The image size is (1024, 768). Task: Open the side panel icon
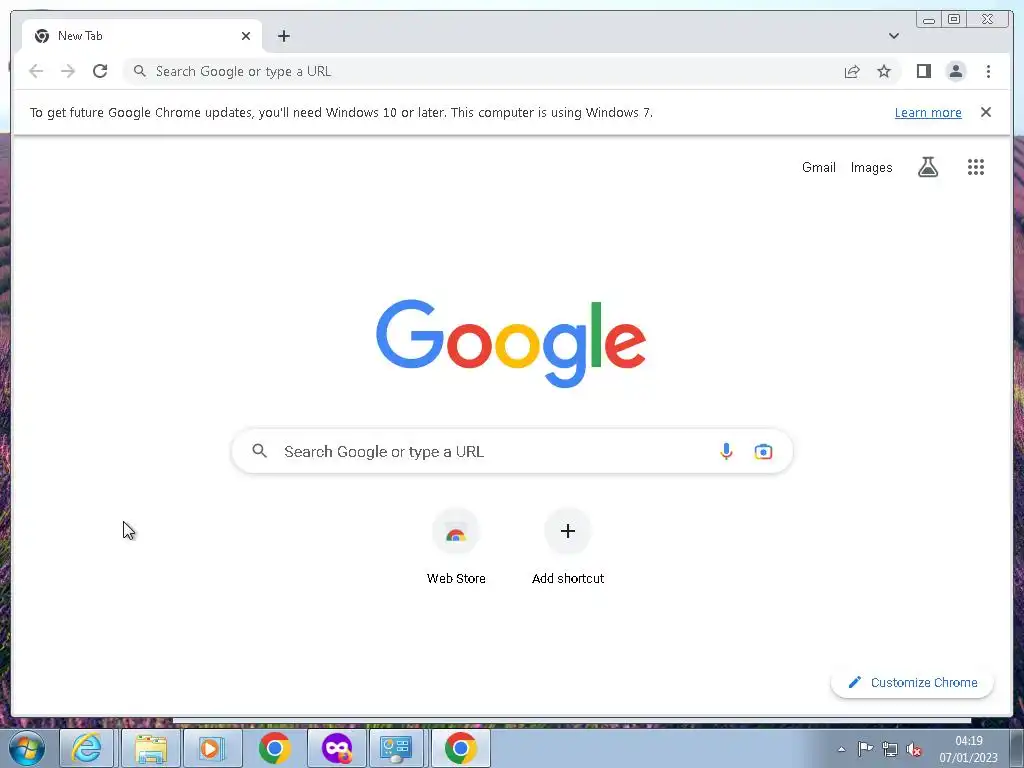point(923,71)
